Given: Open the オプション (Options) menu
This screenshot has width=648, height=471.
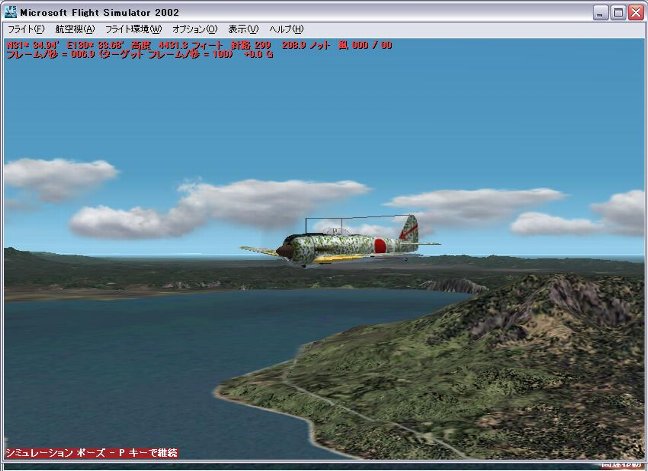Looking at the screenshot, I should click(194, 29).
